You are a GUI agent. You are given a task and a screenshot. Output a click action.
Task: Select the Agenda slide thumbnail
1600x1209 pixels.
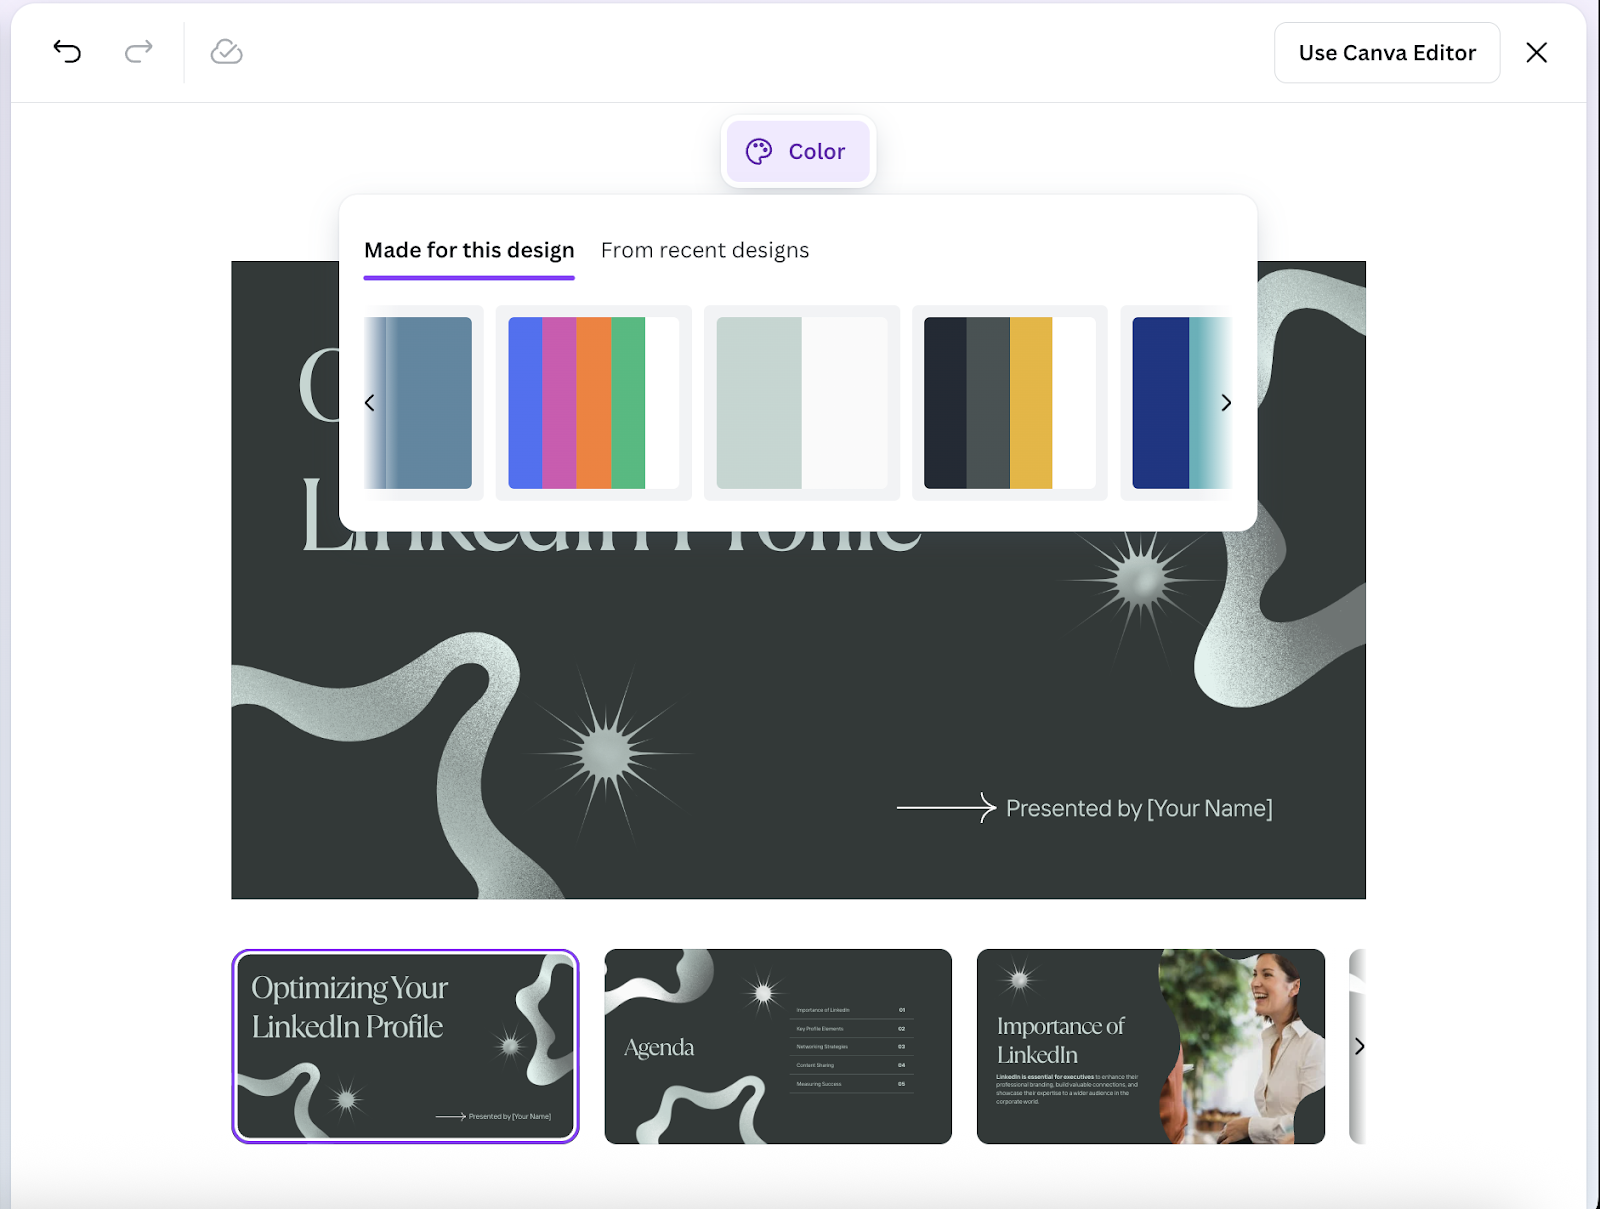(x=778, y=1046)
